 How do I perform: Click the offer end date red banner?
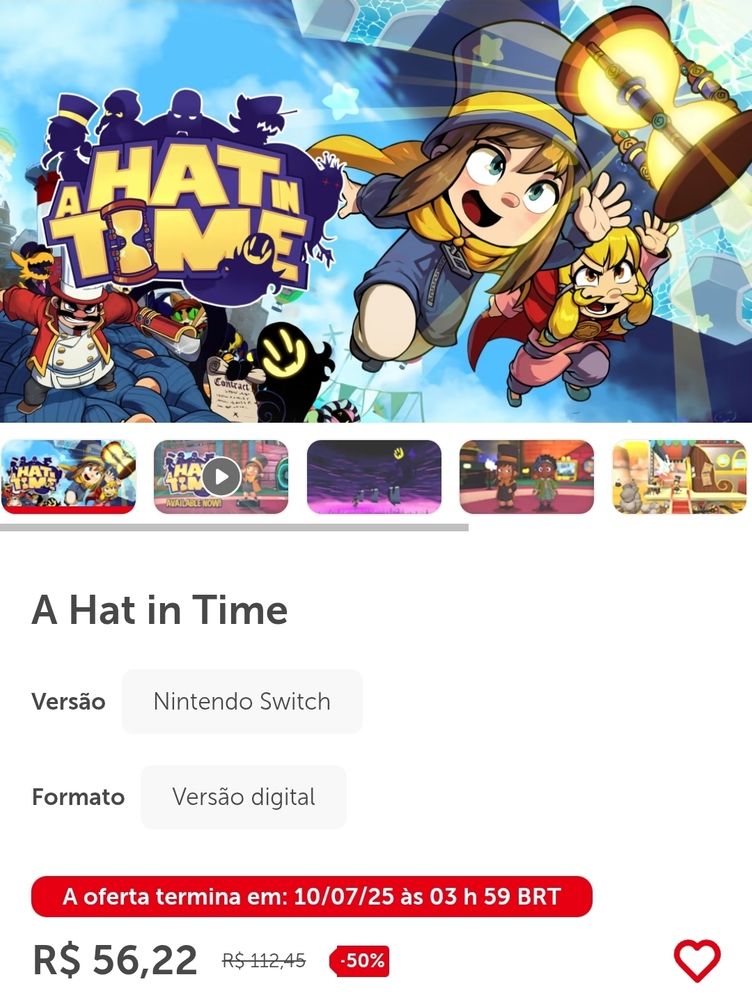(311, 896)
